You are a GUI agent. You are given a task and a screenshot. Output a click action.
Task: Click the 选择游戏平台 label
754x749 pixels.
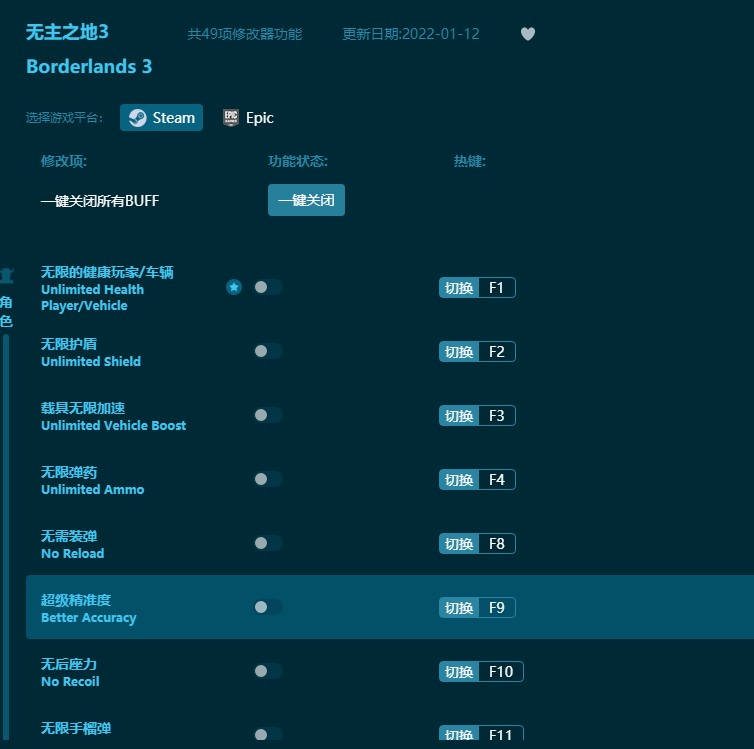(x=64, y=118)
